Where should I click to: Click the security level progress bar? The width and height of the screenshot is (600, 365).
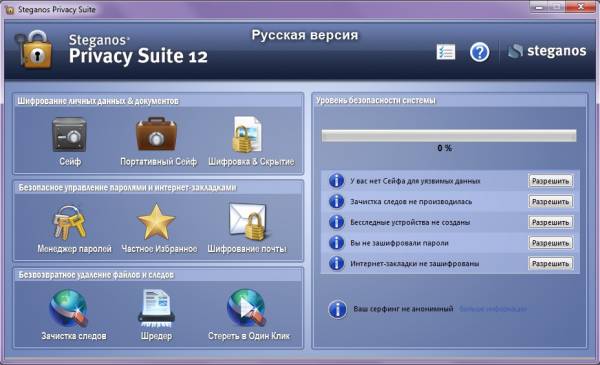point(449,136)
